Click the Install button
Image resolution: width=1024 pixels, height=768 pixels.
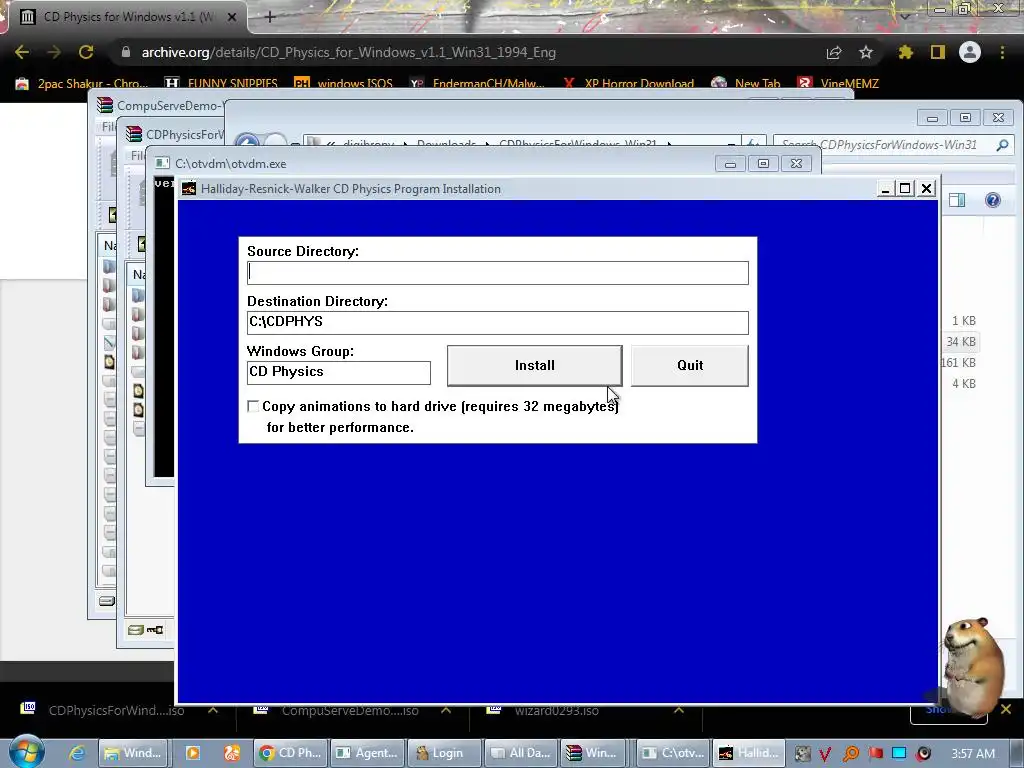click(534, 366)
